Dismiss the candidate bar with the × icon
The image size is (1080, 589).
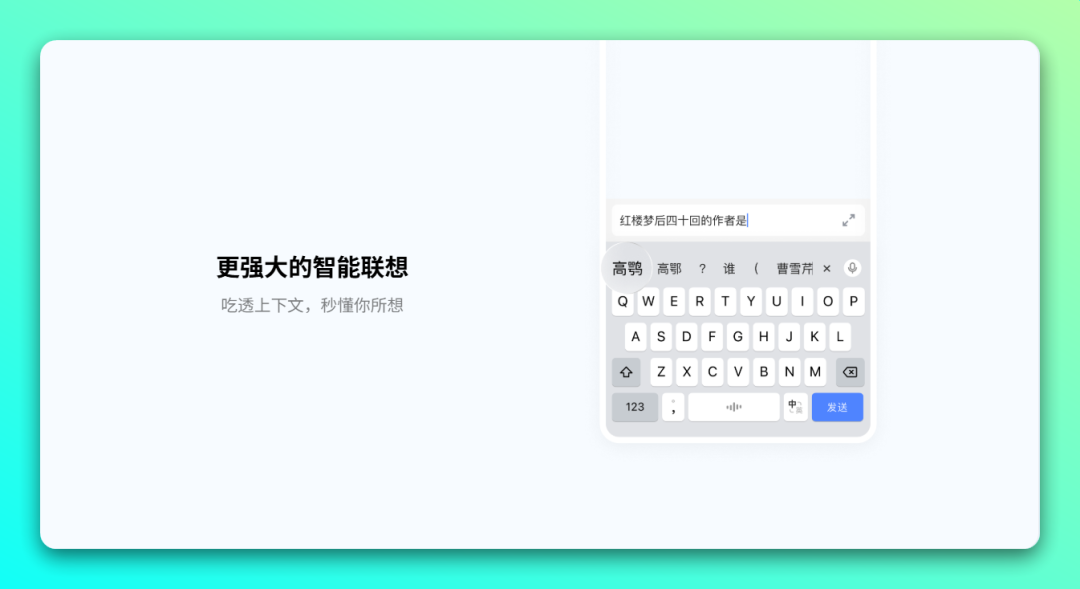pos(827,267)
